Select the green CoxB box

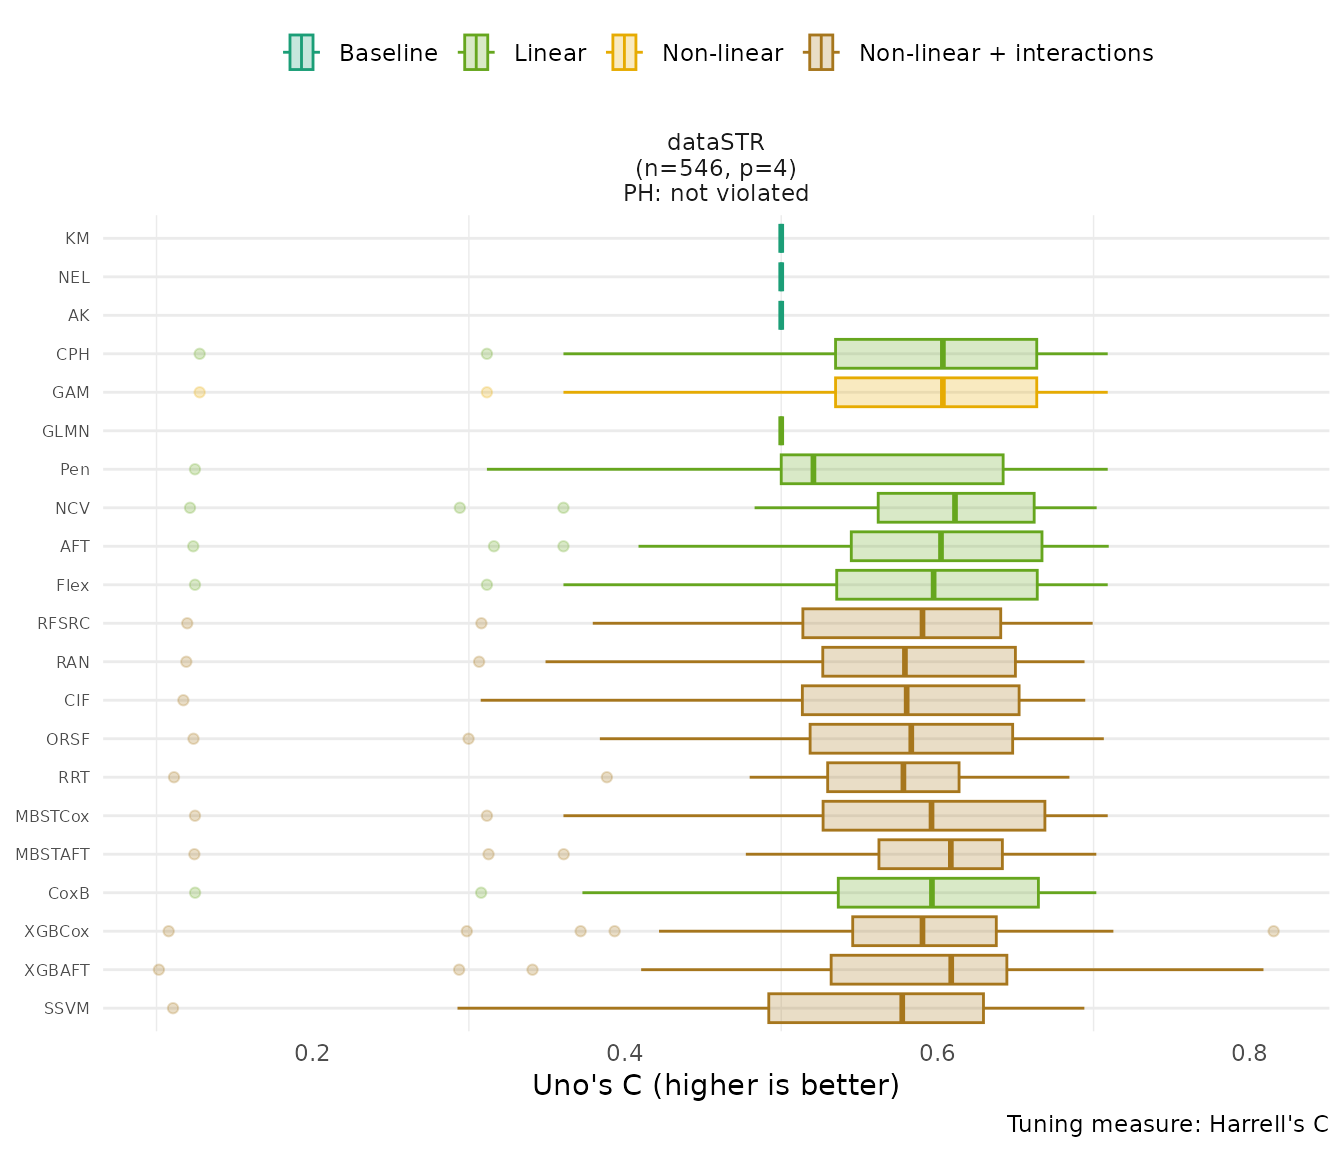(937, 892)
